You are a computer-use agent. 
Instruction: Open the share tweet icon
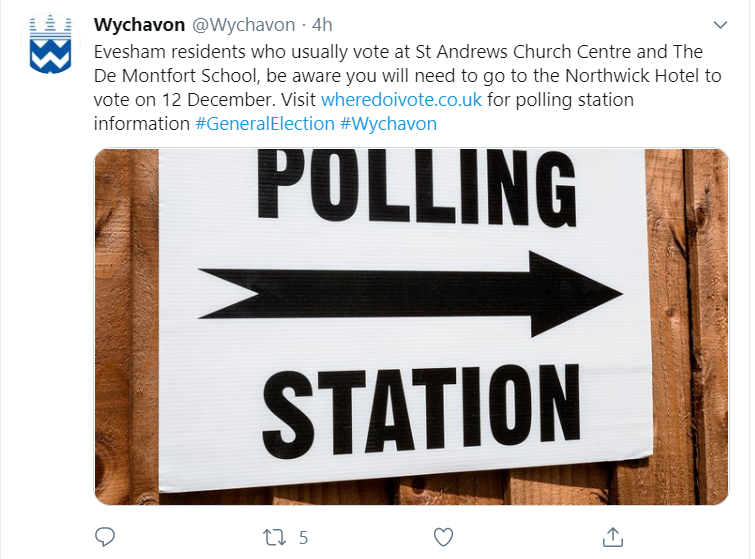click(612, 537)
